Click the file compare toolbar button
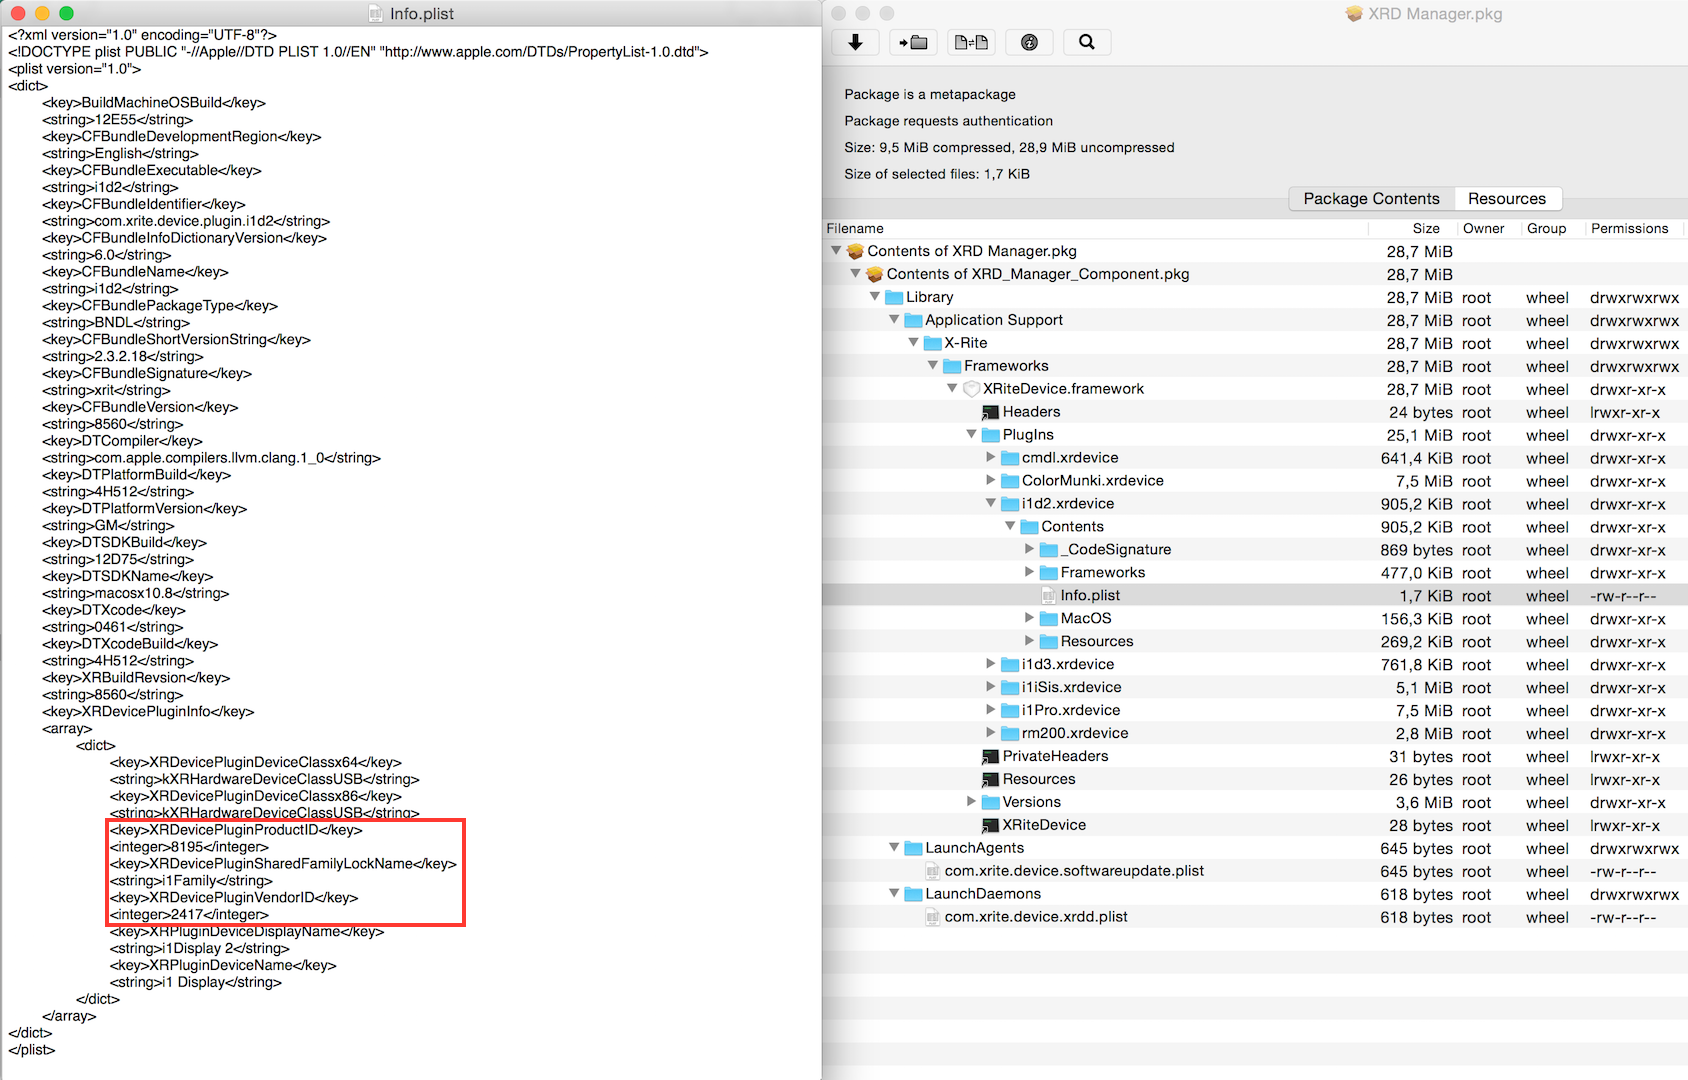This screenshot has height=1080, width=1688. [x=971, y=42]
